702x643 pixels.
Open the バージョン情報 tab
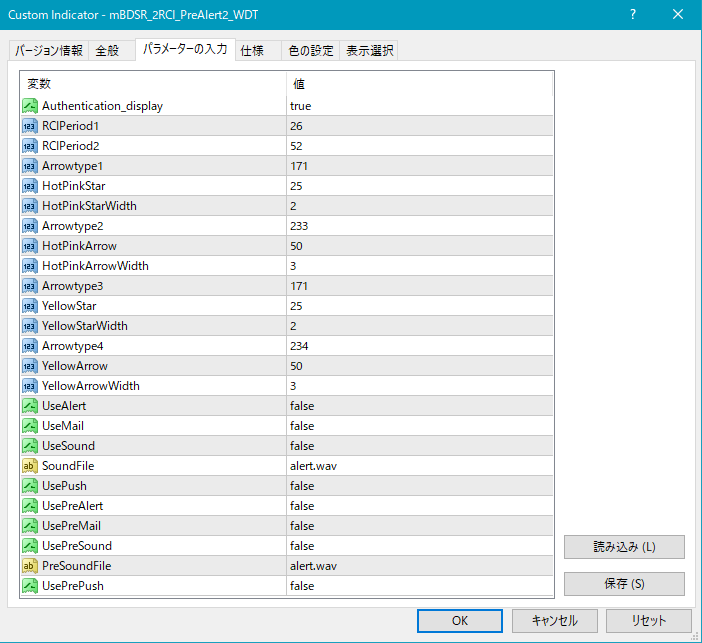(x=49, y=51)
